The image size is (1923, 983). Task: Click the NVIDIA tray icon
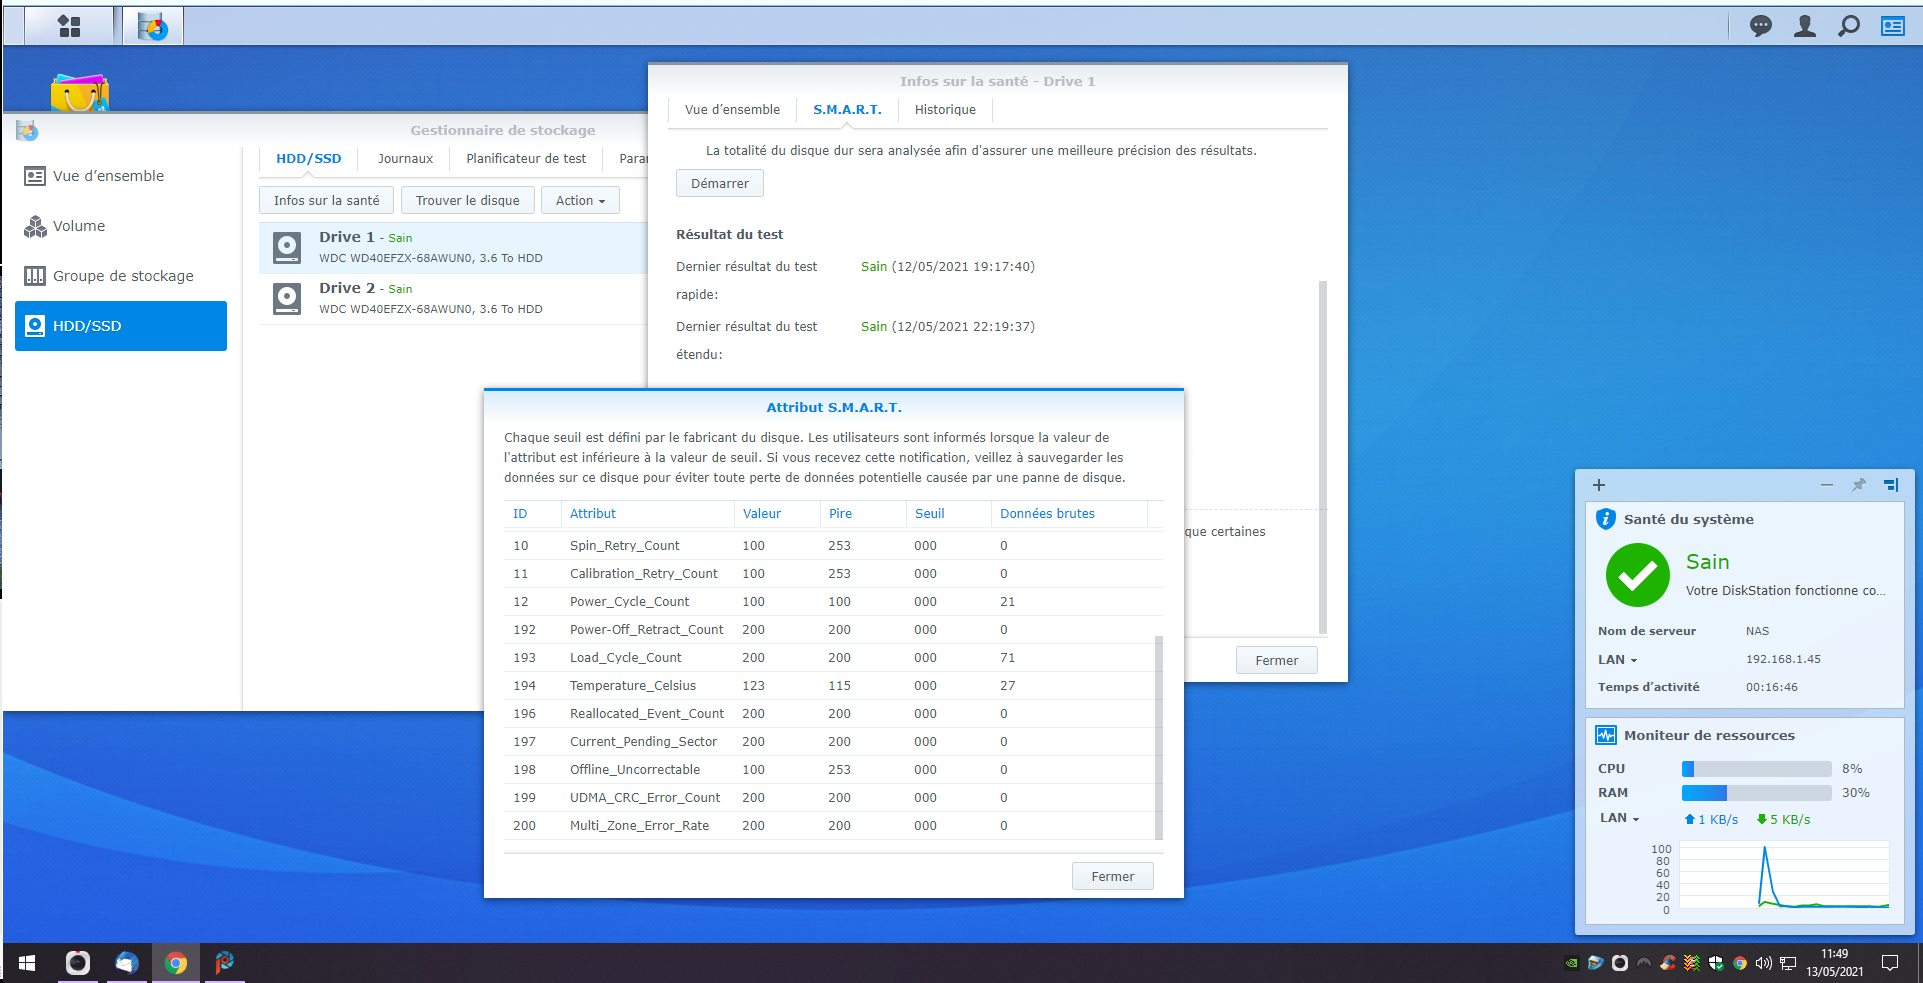[x=1572, y=963]
